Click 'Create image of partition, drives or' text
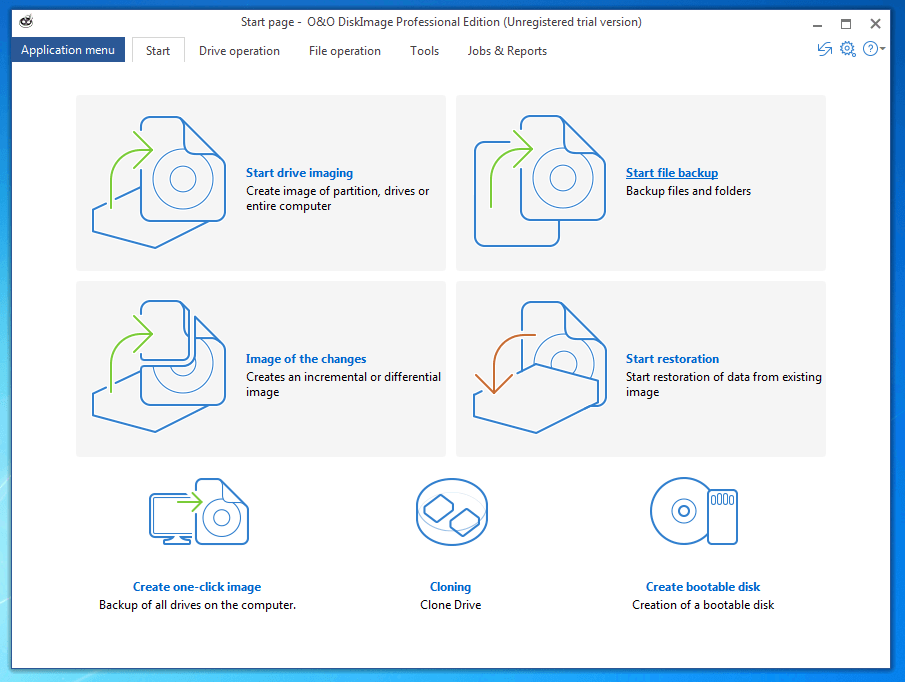 tap(338, 191)
